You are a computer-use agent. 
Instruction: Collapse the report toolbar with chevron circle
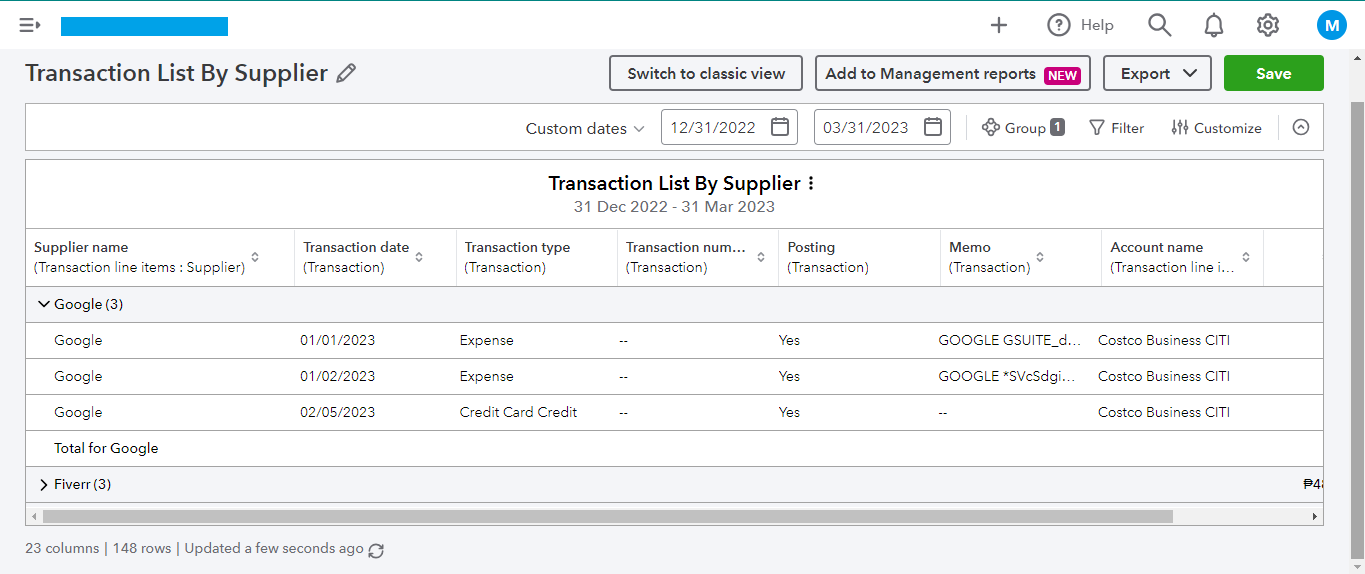pyautogui.click(x=1301, y=127)
